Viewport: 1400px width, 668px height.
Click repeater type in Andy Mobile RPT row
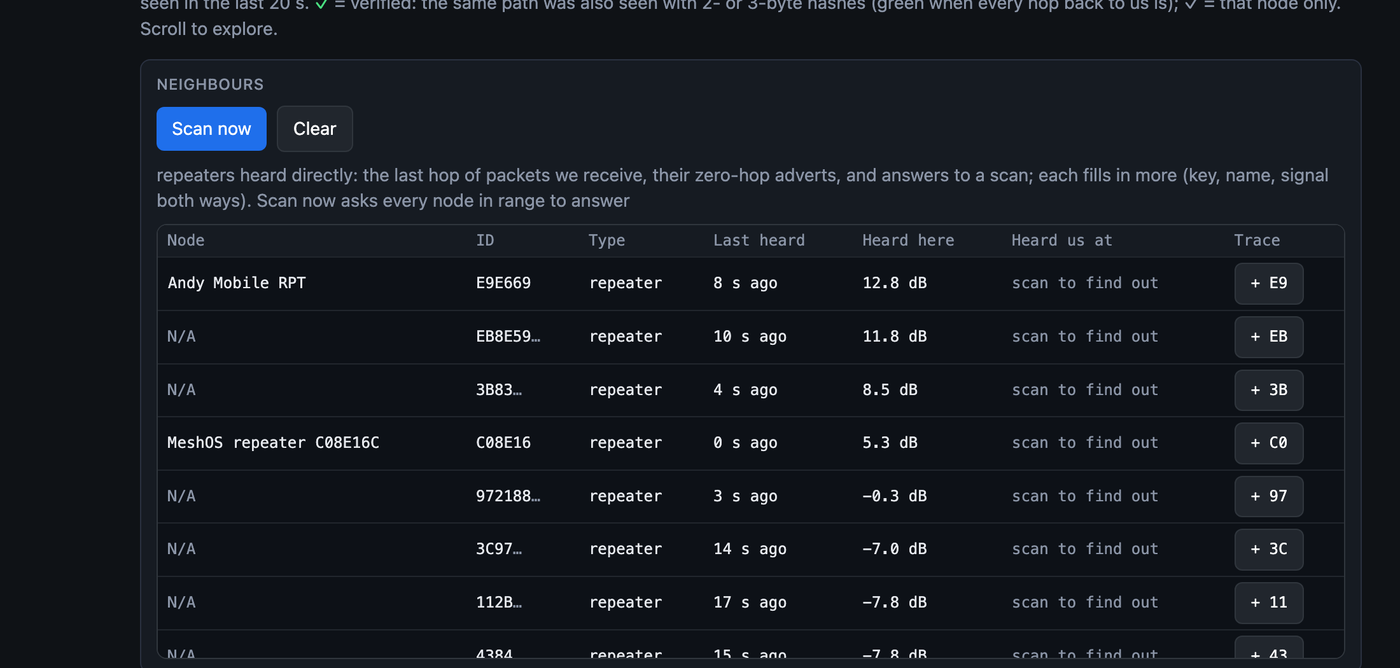point(625,283)
